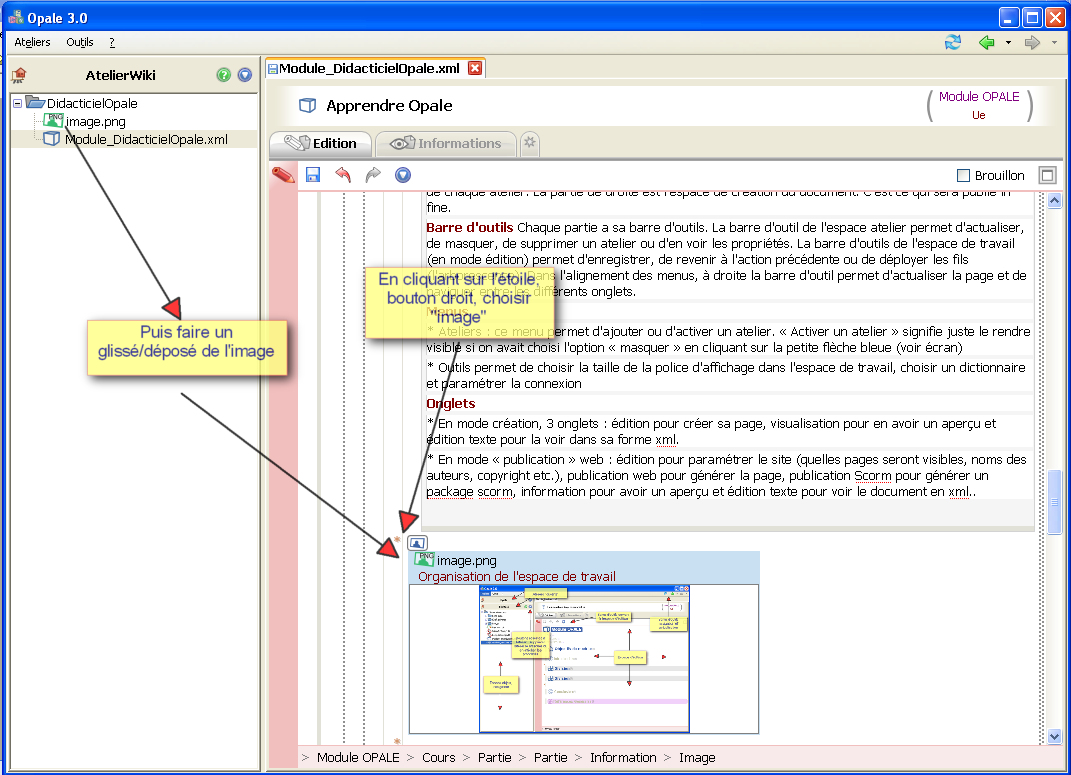Click the small image icon above image.png block

[417, 543]
